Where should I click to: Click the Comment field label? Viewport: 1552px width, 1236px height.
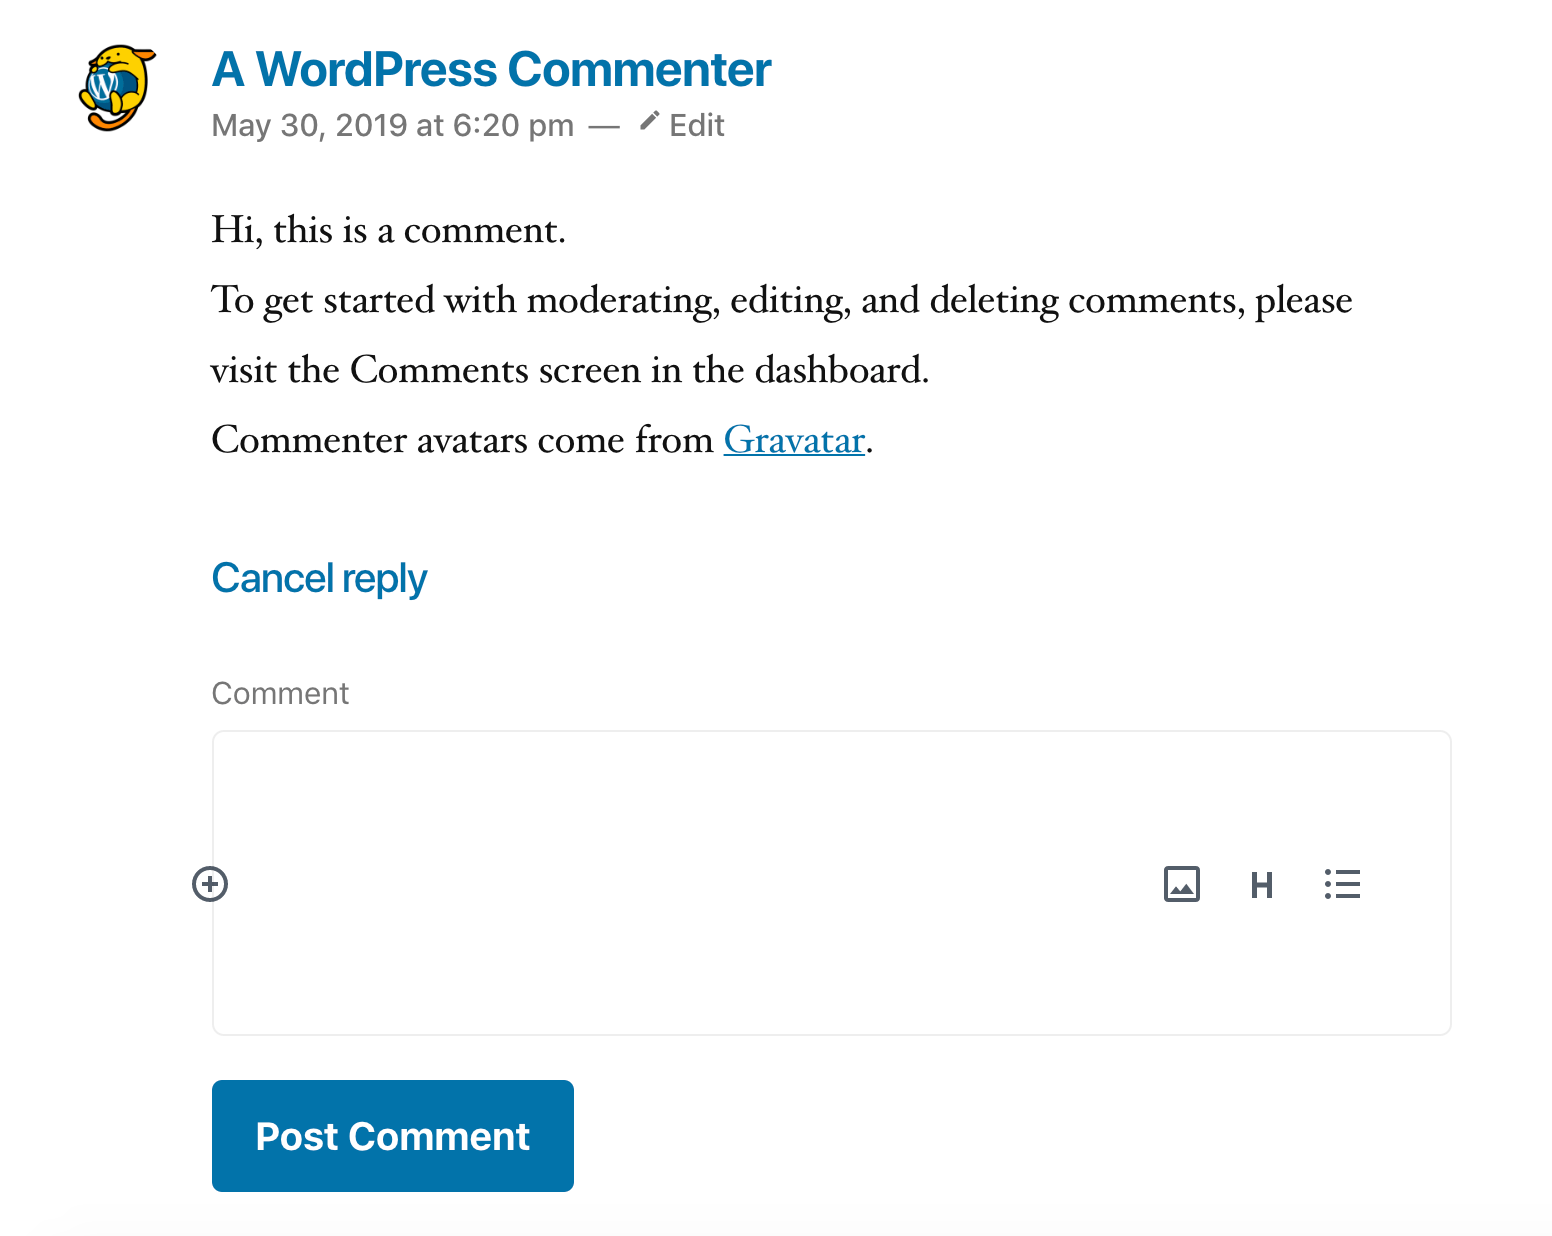(x=280, y=693)
